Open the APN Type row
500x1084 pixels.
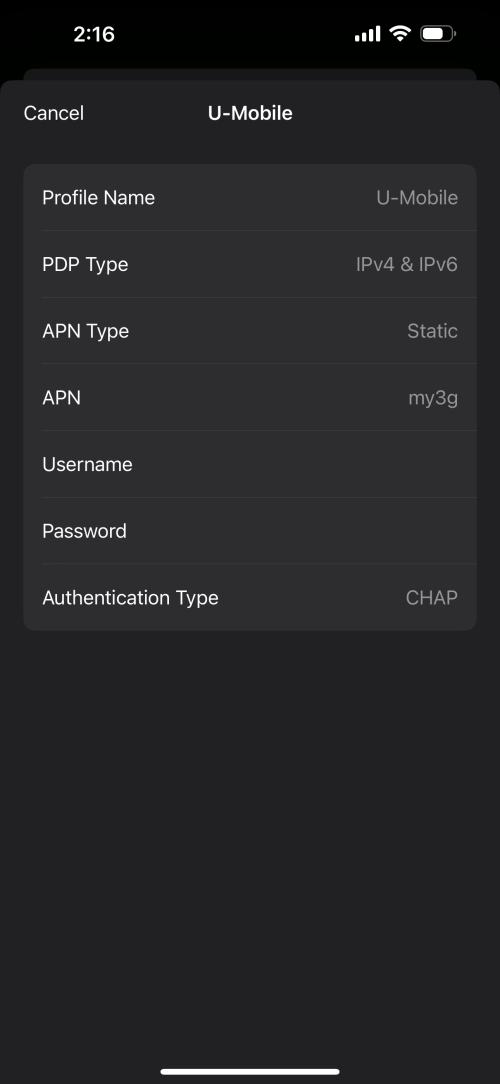250,331
